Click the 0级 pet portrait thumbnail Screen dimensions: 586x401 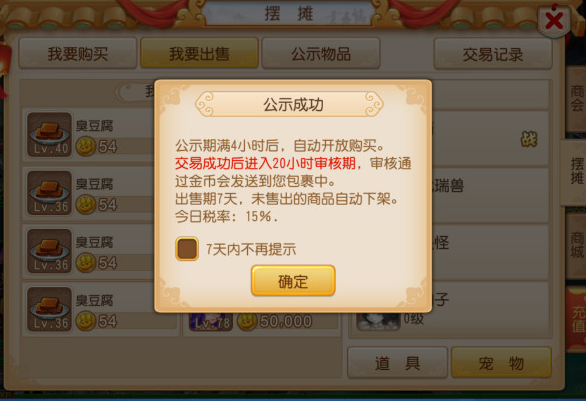(378, 321)
